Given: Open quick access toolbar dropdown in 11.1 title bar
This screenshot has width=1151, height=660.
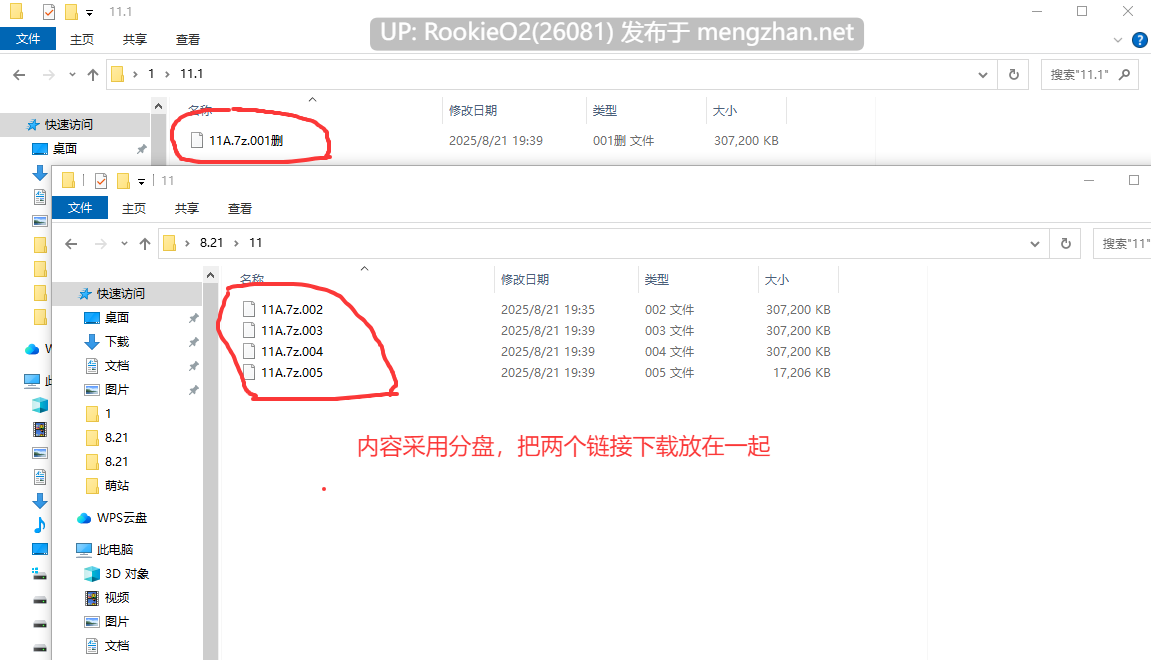Looking at the screenshot, I should point(90,12).
